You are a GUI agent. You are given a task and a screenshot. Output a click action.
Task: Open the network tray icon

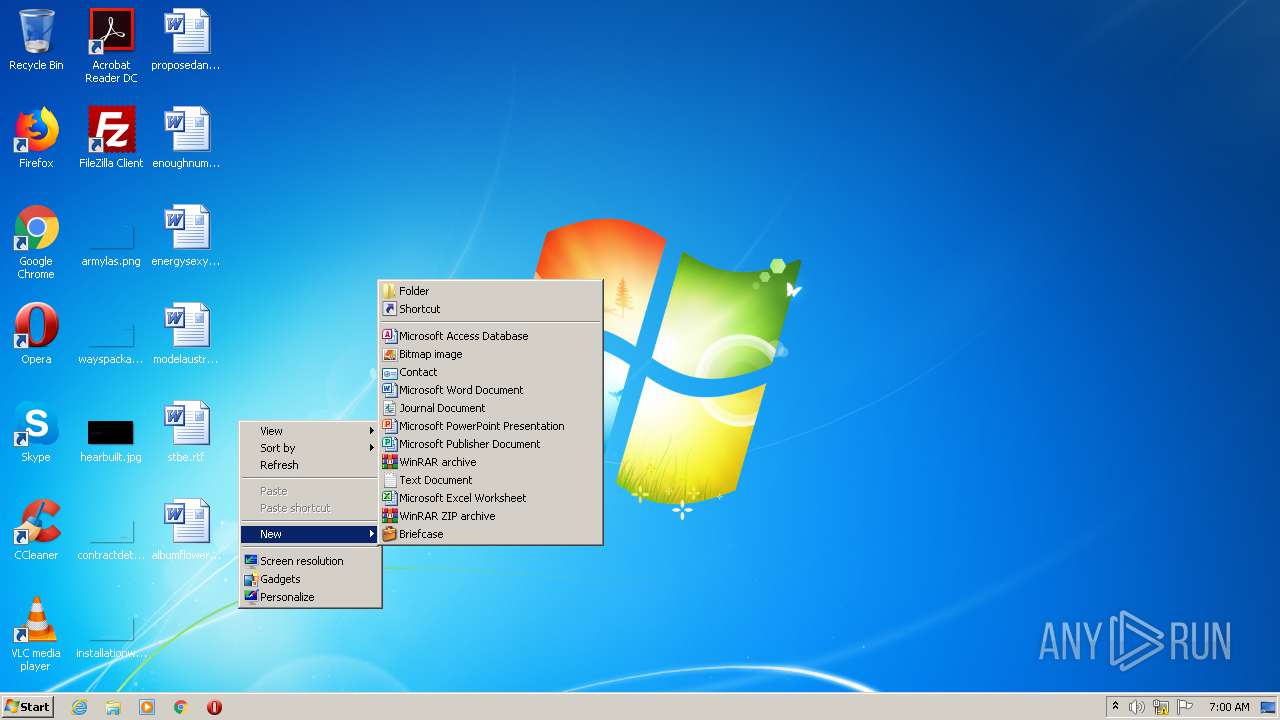click(1161, 707)
